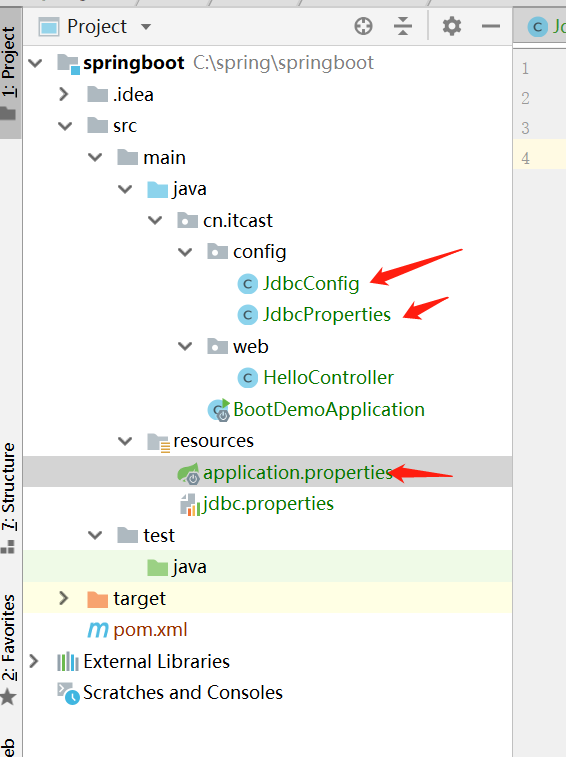
Task: Click the C:\spring\springboot path text
Action: coord(283,63)
